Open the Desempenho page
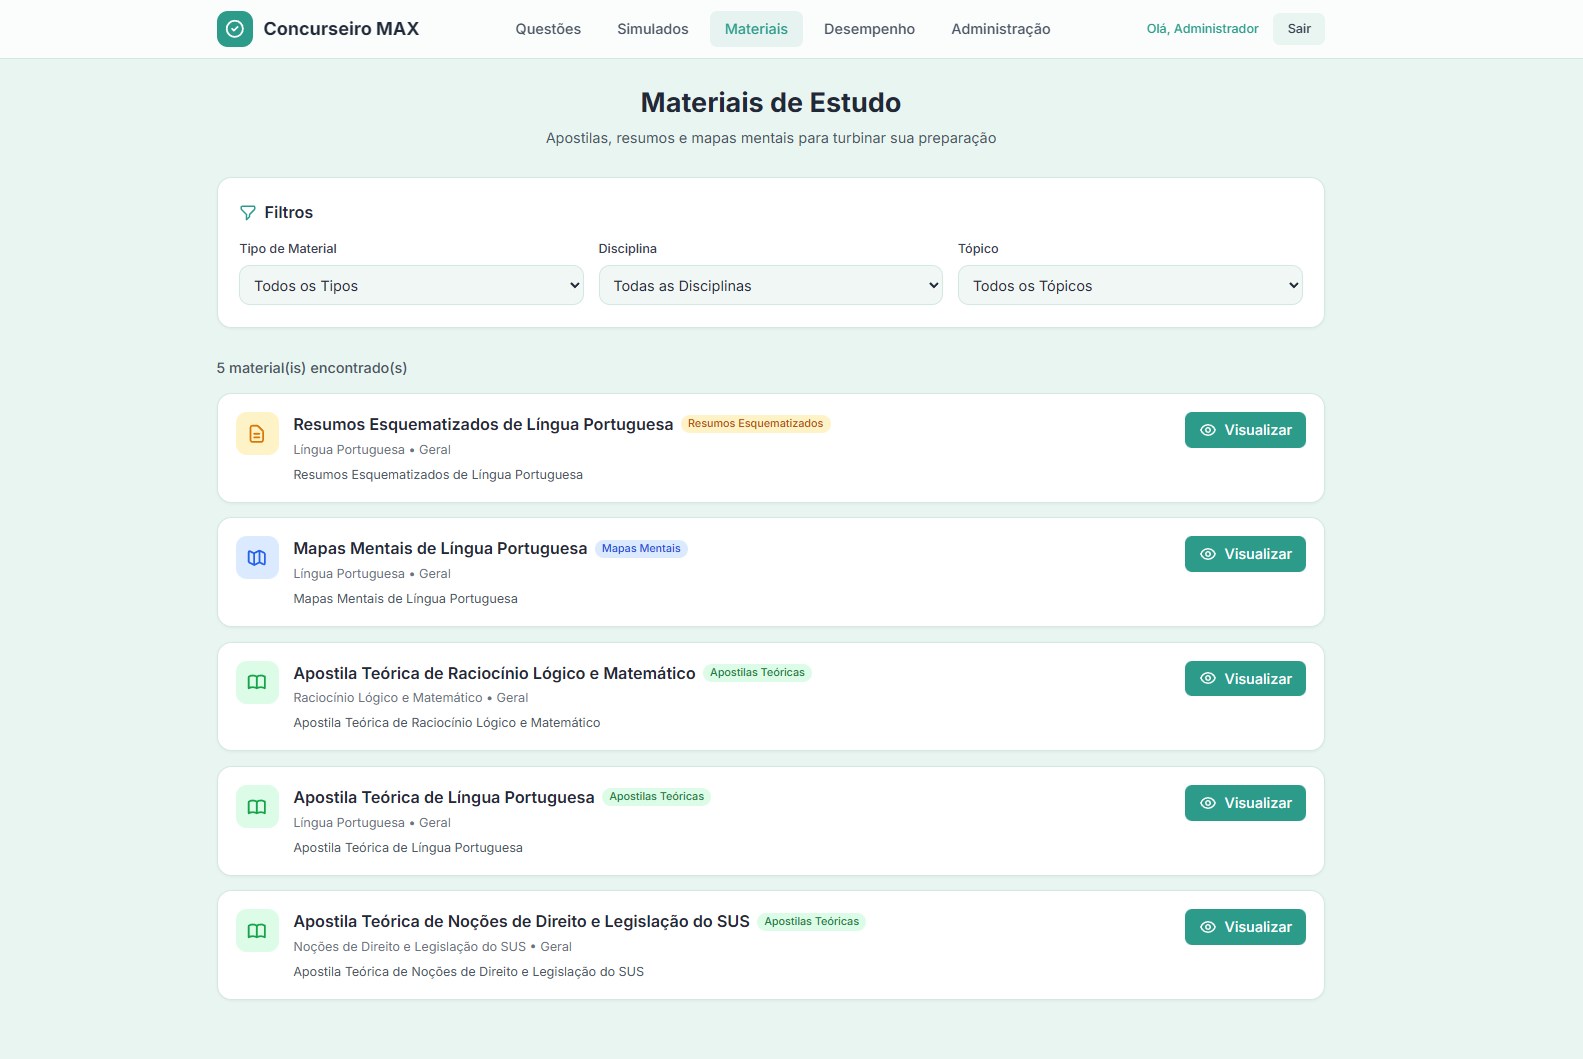The width and height of the screenshot is (1583, 1059). pyautogui.click(x=869, y=29)
